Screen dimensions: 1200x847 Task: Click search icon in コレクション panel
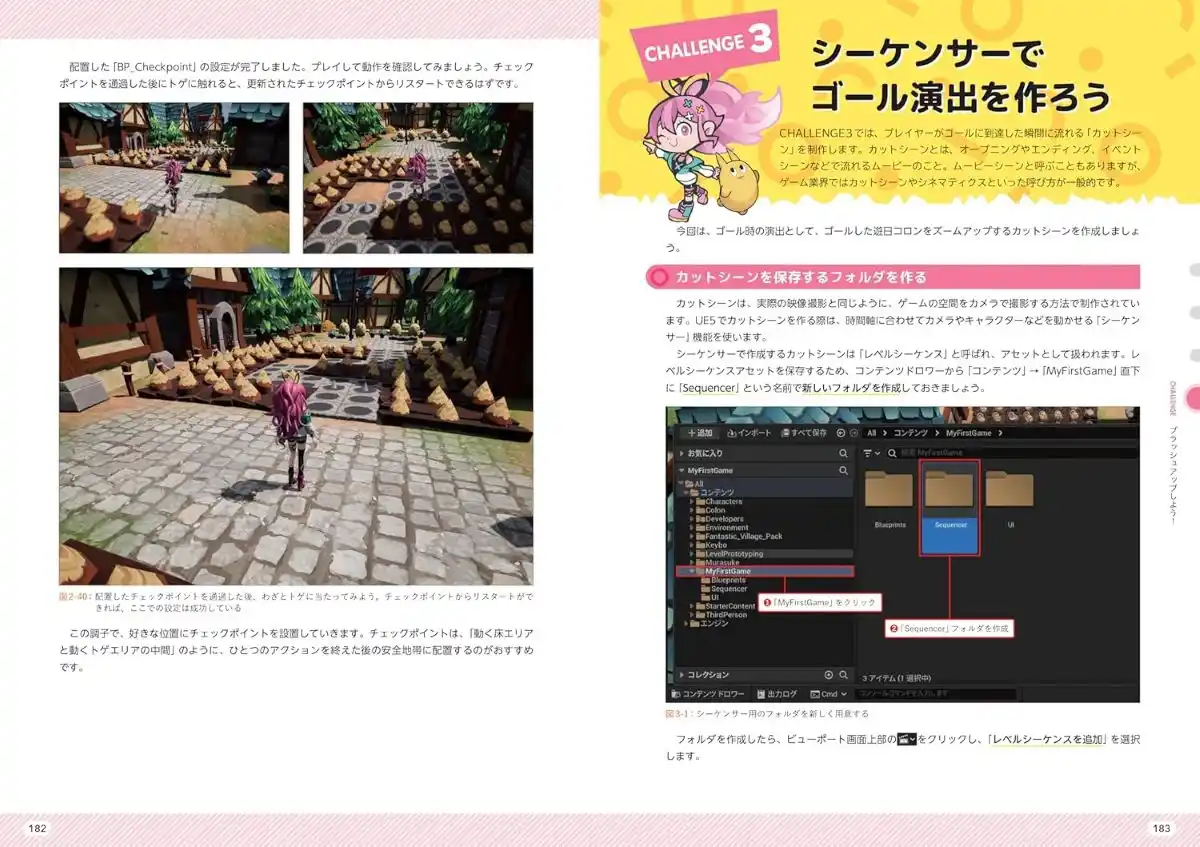coord(843,675)
